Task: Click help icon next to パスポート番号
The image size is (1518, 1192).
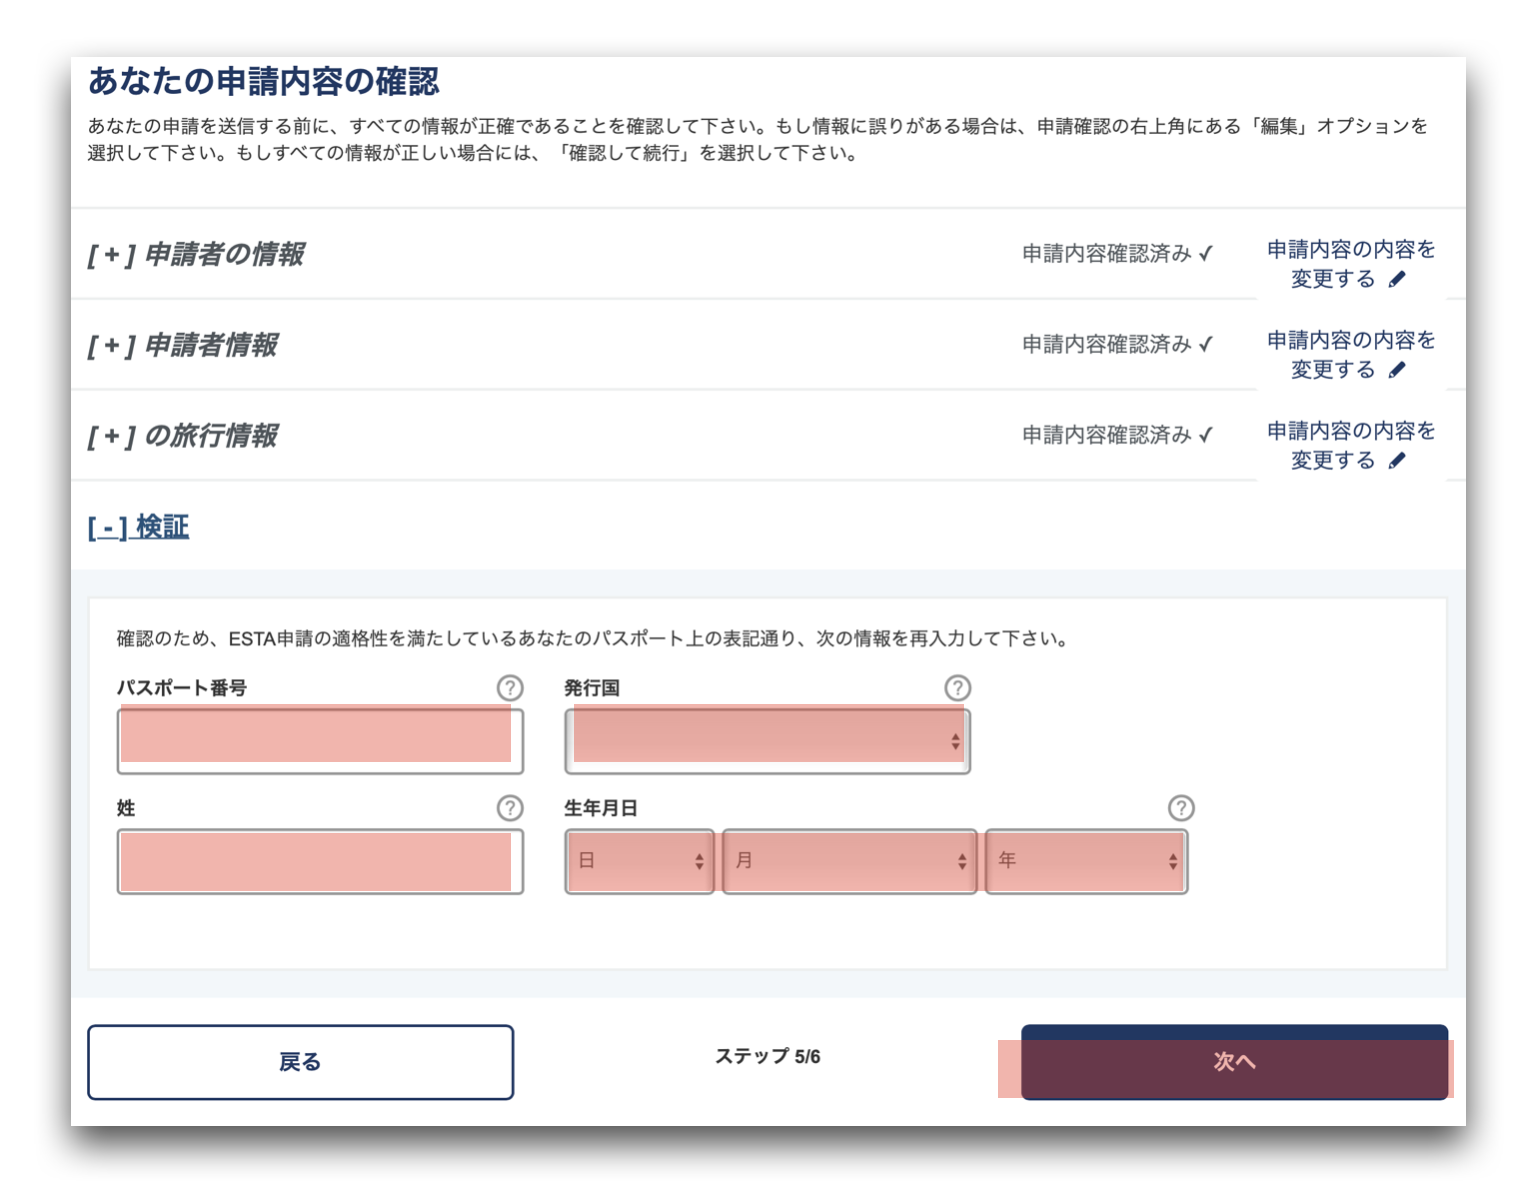Action: [x=510, y=688]
